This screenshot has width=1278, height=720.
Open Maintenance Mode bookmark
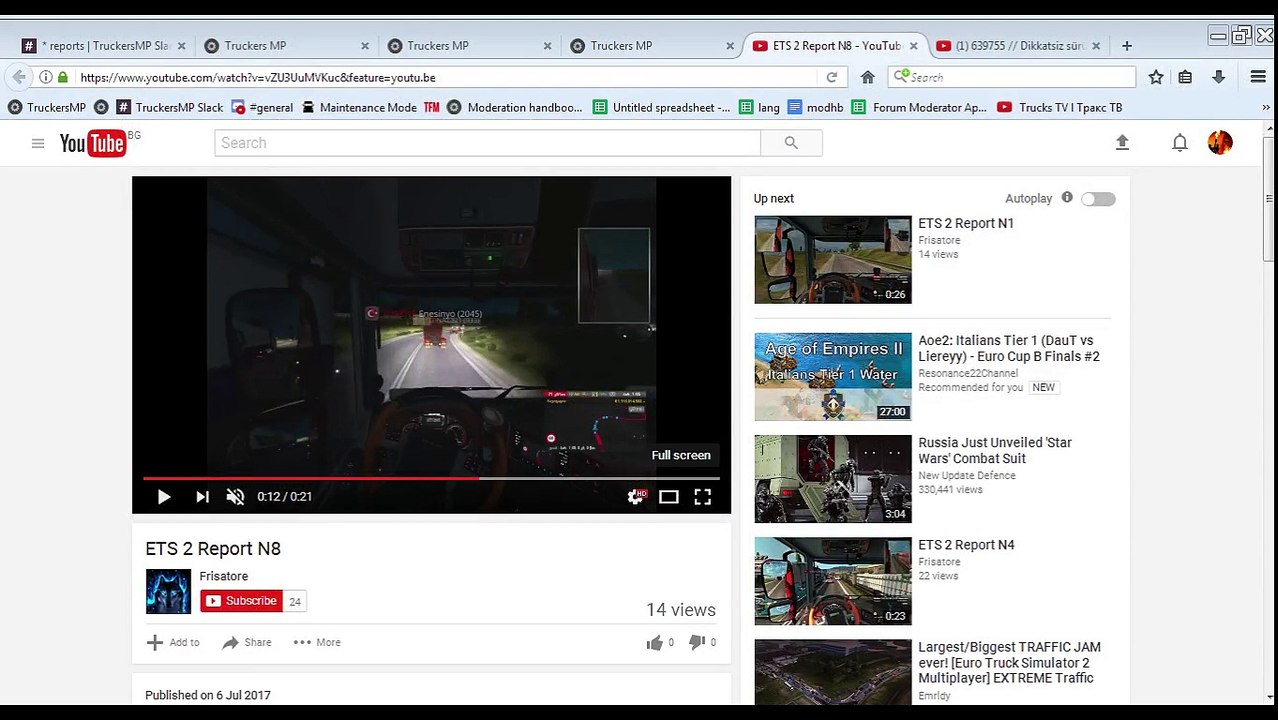click(x=359, y=107)
